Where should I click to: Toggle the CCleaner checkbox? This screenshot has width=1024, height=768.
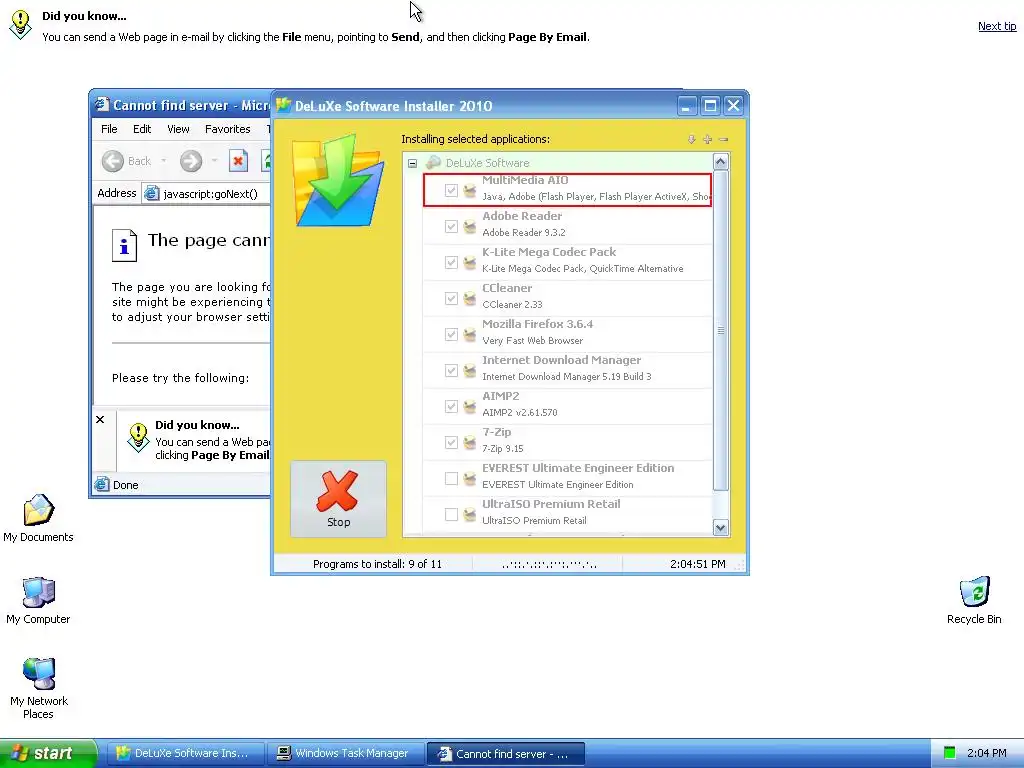(x=451, y=298)
